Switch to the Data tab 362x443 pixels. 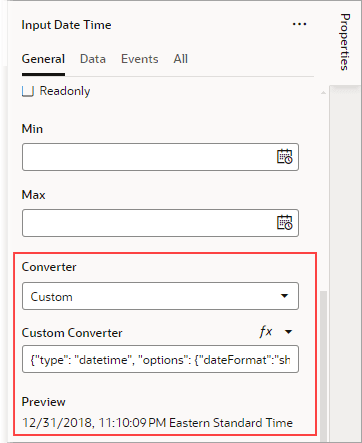coord(93,59)
